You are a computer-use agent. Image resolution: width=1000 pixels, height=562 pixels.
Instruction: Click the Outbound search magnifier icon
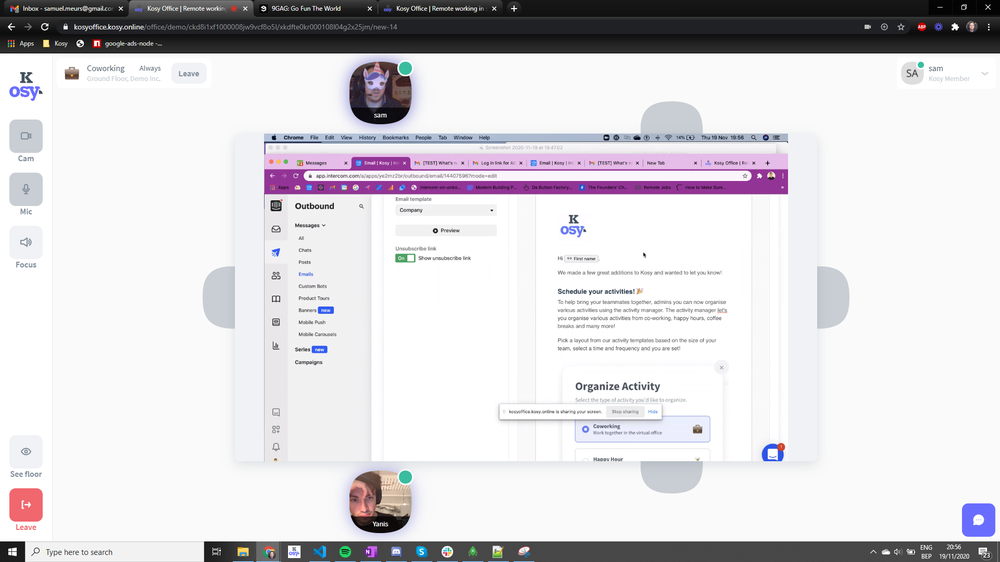point(361,207)
